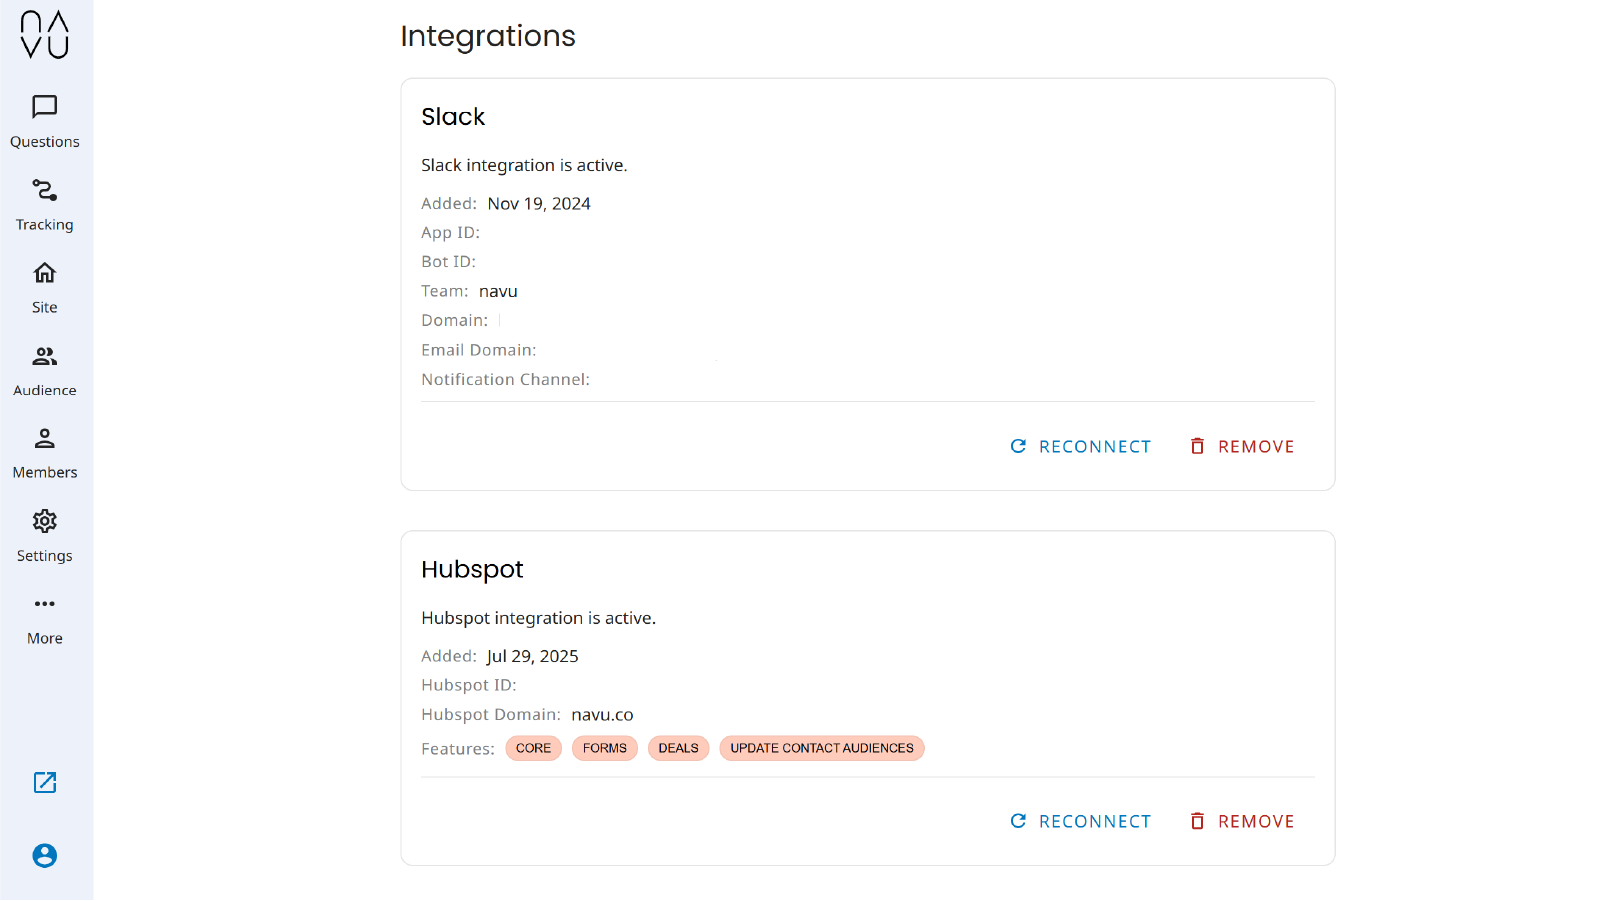This screenshot has height=901, width=1601.
Task: Remove the Hubspot integration
Action: (x=1242, y=822)
